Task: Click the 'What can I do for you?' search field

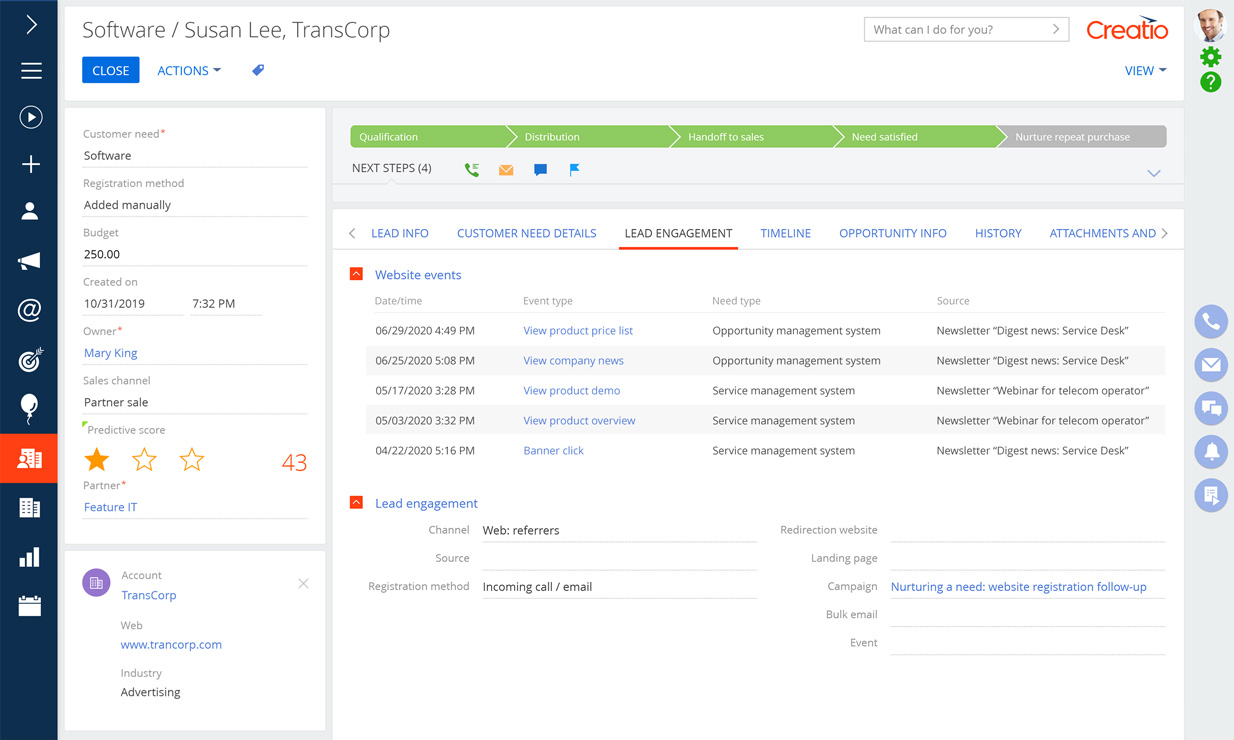Action: pos(958,30)
